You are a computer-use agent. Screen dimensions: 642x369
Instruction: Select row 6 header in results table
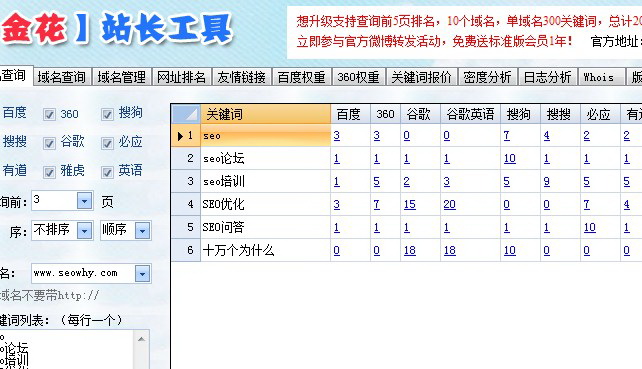(186, 250)
